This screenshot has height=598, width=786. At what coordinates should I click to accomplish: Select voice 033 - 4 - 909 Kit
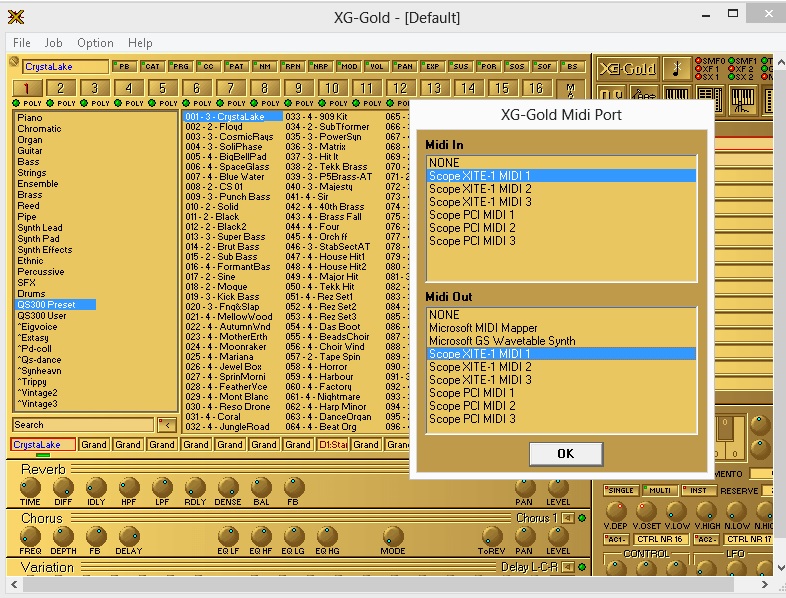[317, 117]
